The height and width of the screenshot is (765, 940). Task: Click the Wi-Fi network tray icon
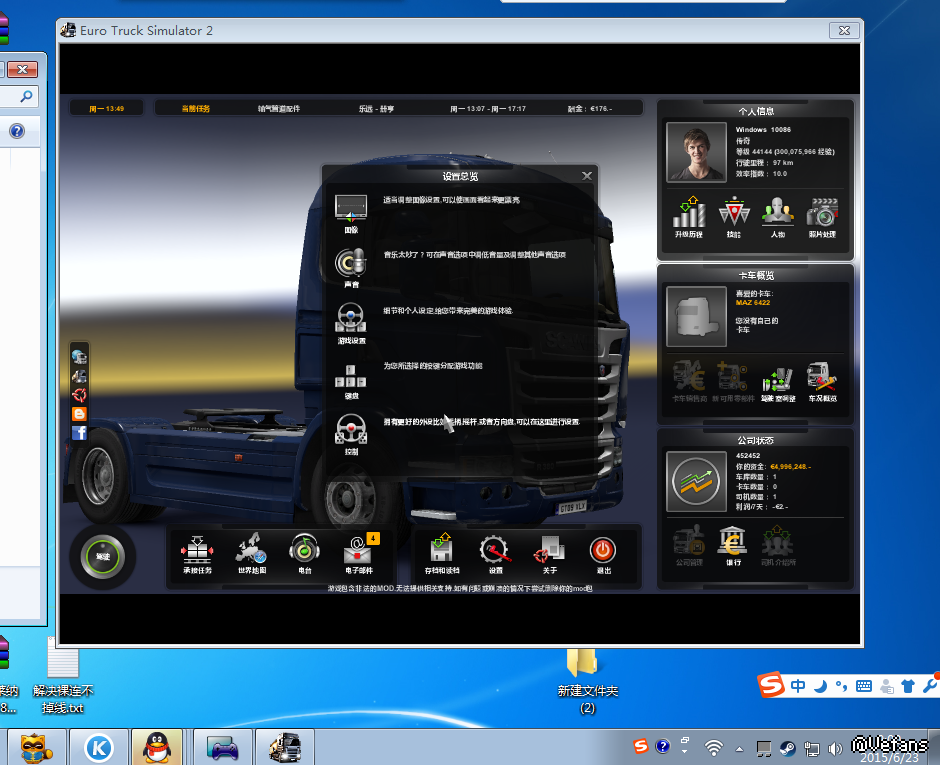coord(713,748)
